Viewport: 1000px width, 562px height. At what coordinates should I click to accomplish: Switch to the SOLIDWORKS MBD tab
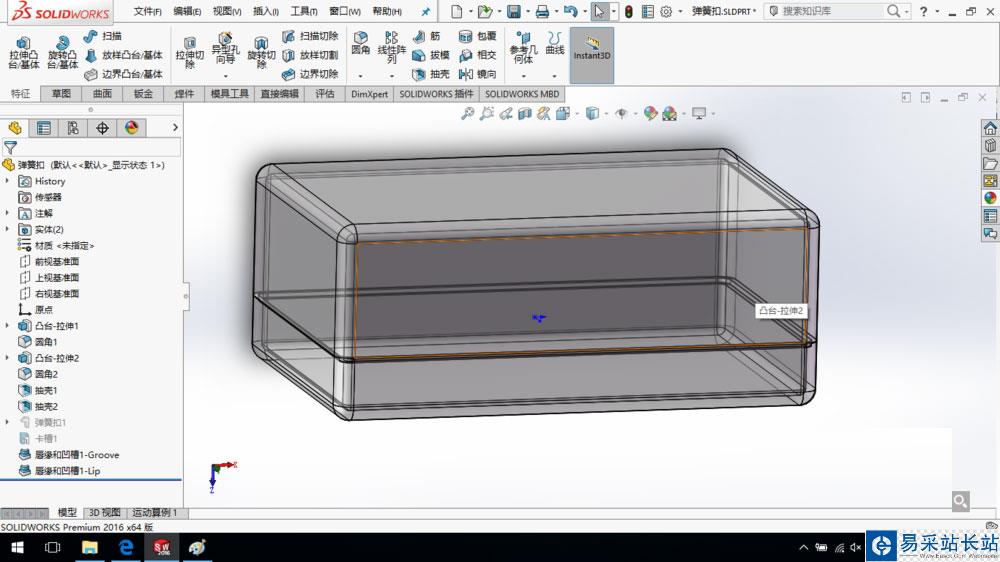(x=522, y=94)
